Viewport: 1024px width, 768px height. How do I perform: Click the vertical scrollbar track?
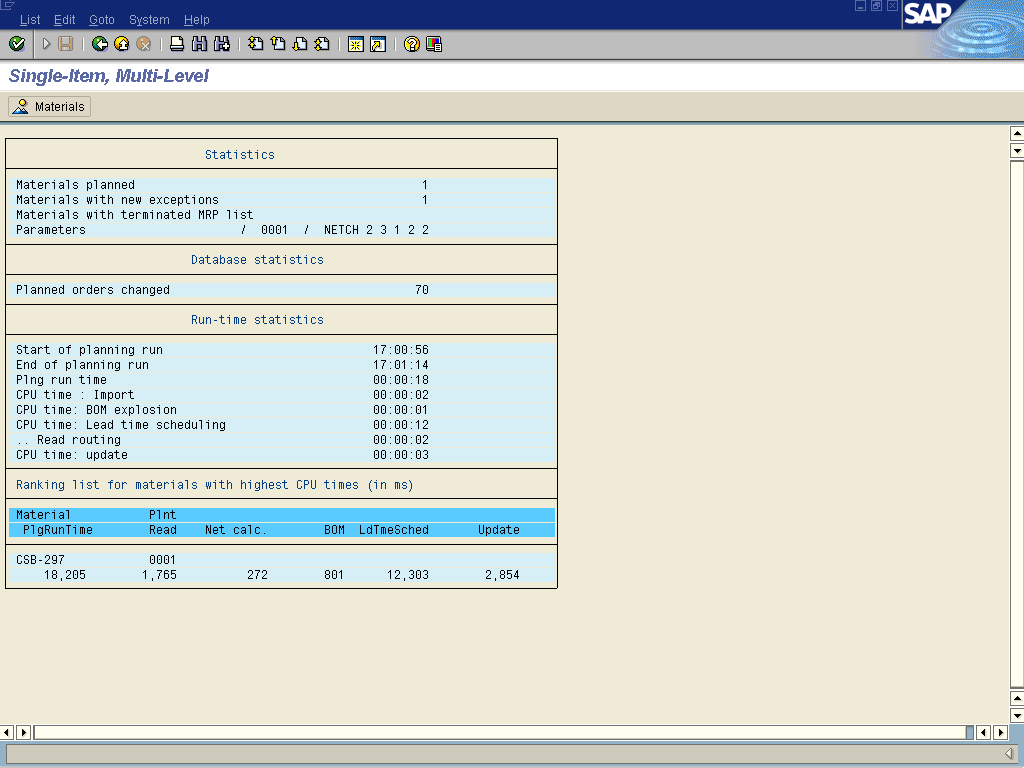tap(1017, 424)
